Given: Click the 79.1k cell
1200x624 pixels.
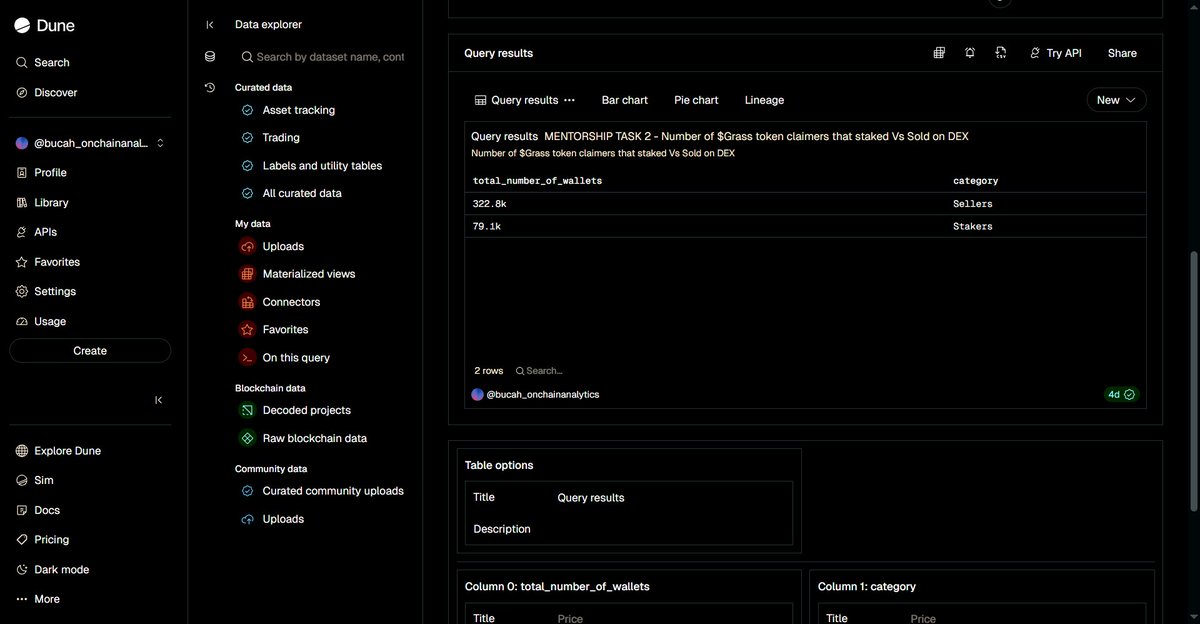Looking at the screenshot, I should (486, 227).
